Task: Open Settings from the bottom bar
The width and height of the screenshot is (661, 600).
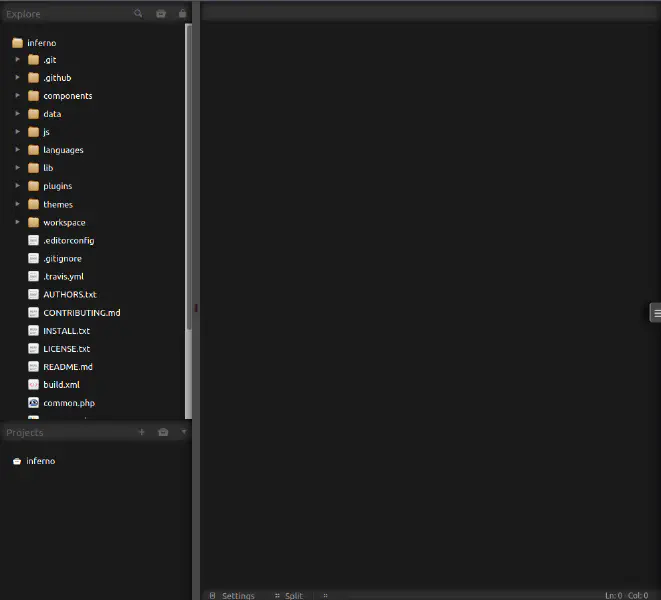Action: (237, 595)
